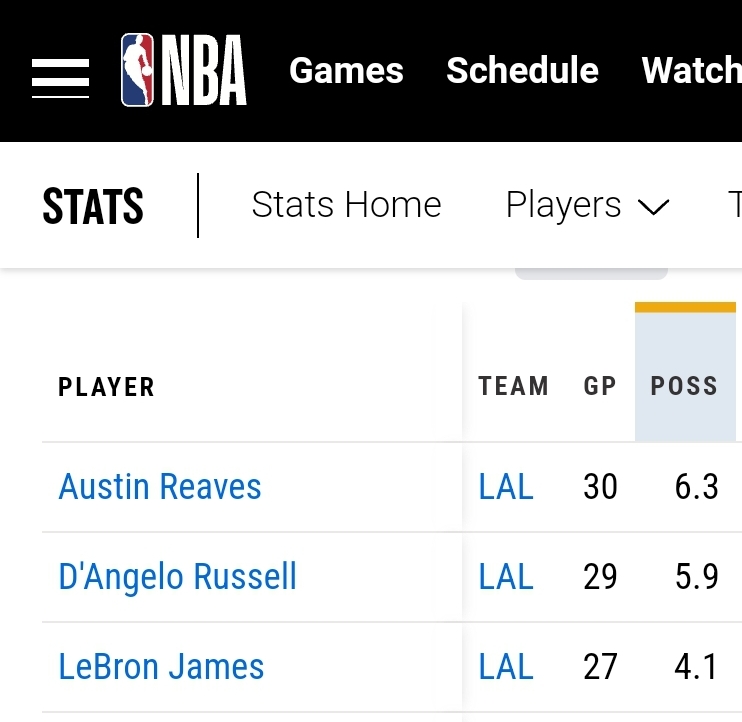Open the hamburger navigation menu
742x722 pixels.
[x=60, y=77]
